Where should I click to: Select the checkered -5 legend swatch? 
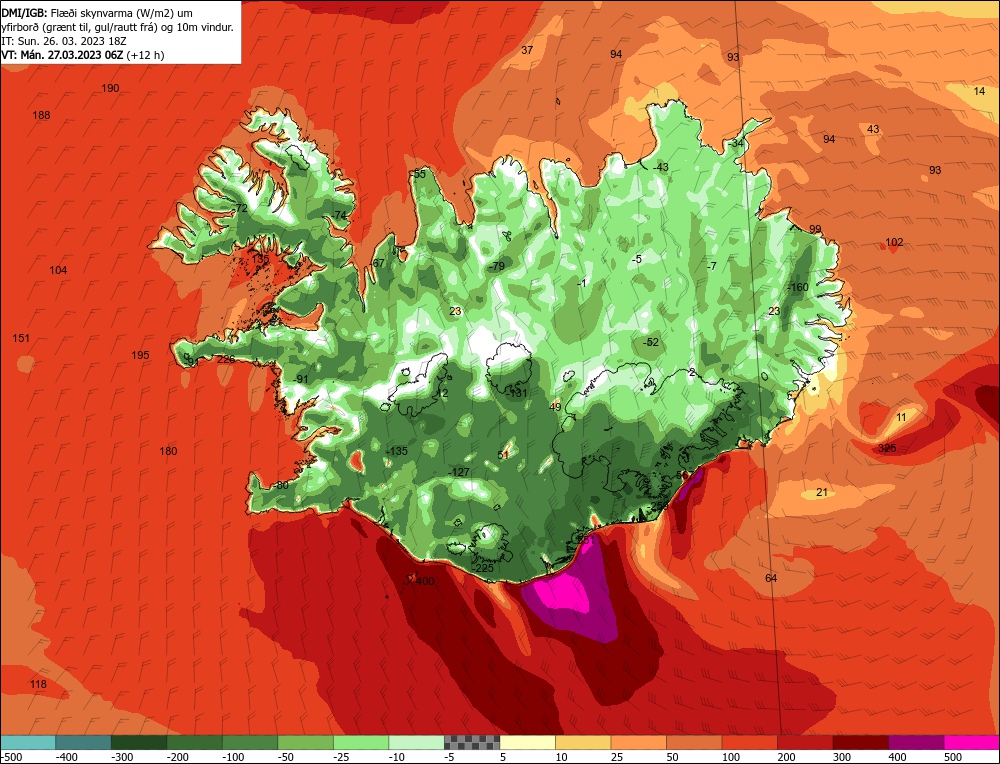[x=472, y=742]
